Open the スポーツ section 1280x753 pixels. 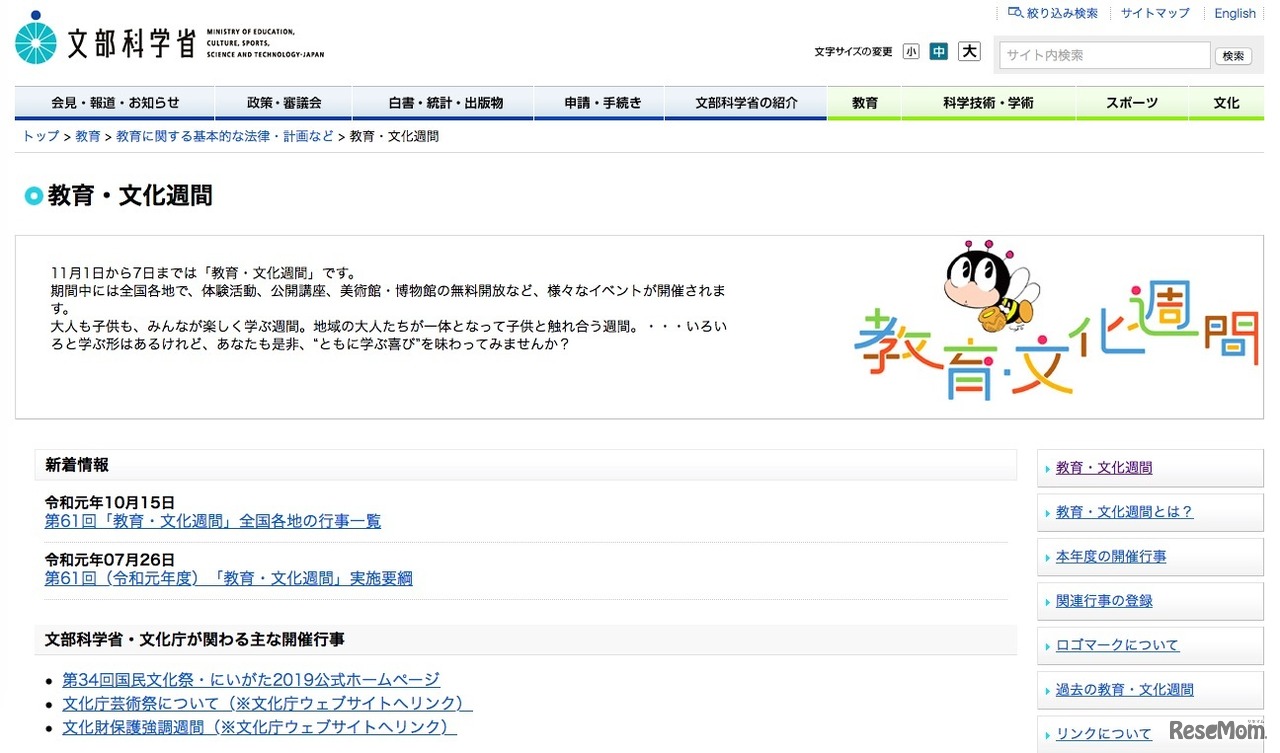[1131, 102]
